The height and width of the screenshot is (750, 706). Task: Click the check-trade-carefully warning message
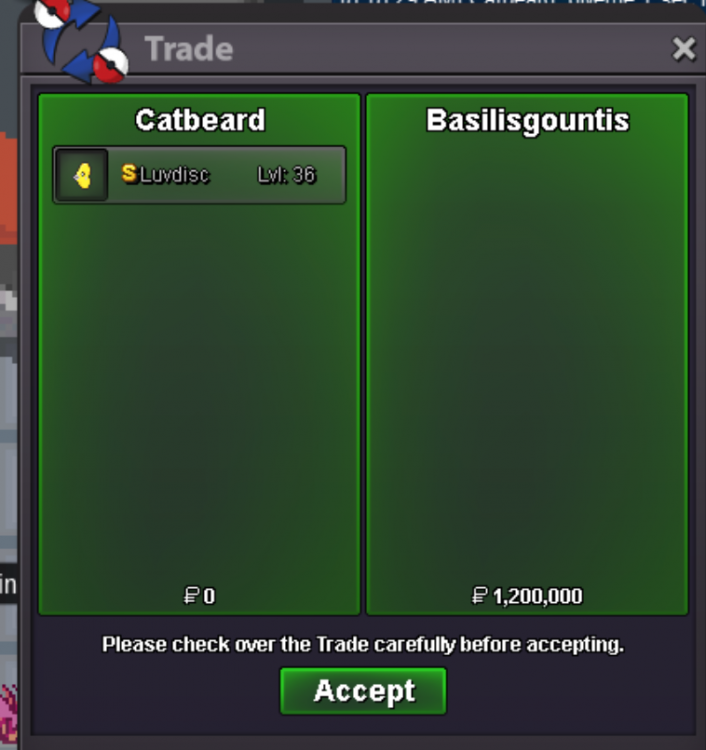[x=363, y=644]
